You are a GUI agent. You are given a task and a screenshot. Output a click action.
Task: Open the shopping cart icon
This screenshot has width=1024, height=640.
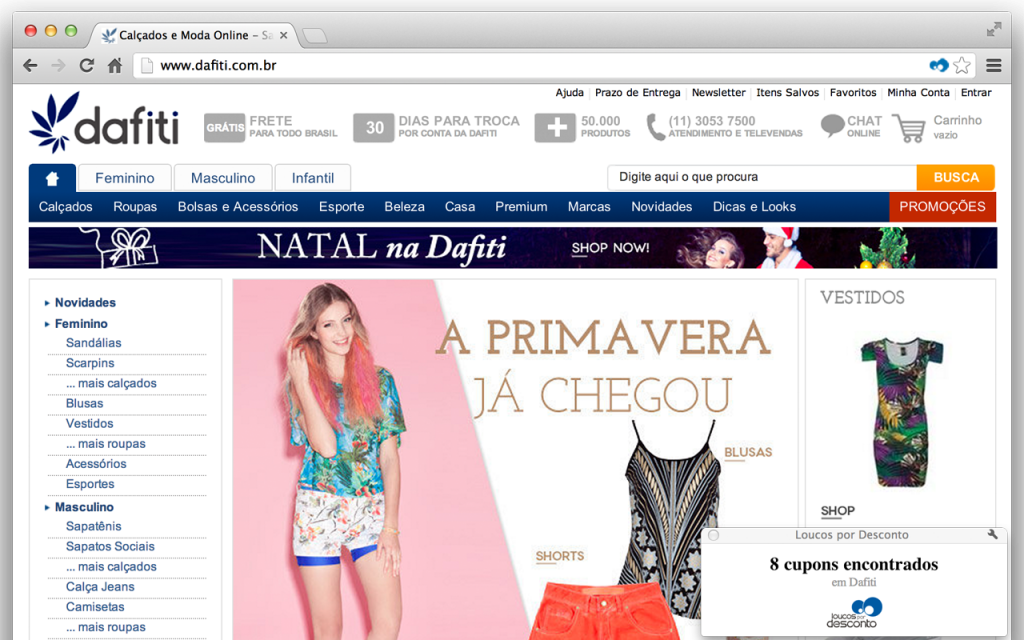(x=908, y=128)
